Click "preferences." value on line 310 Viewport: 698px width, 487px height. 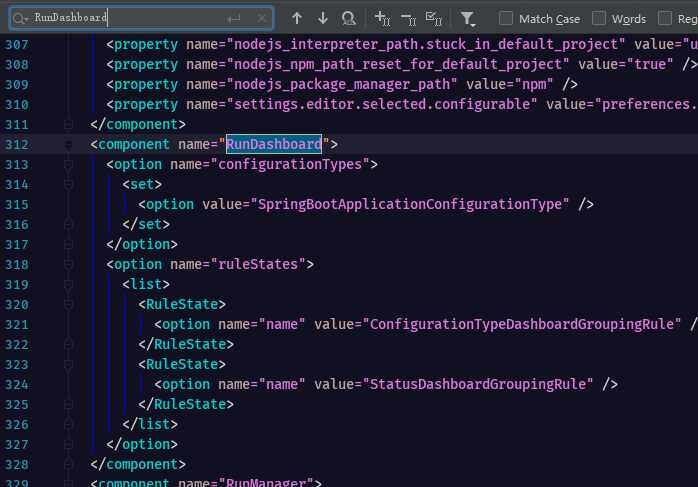coord(649,104)
